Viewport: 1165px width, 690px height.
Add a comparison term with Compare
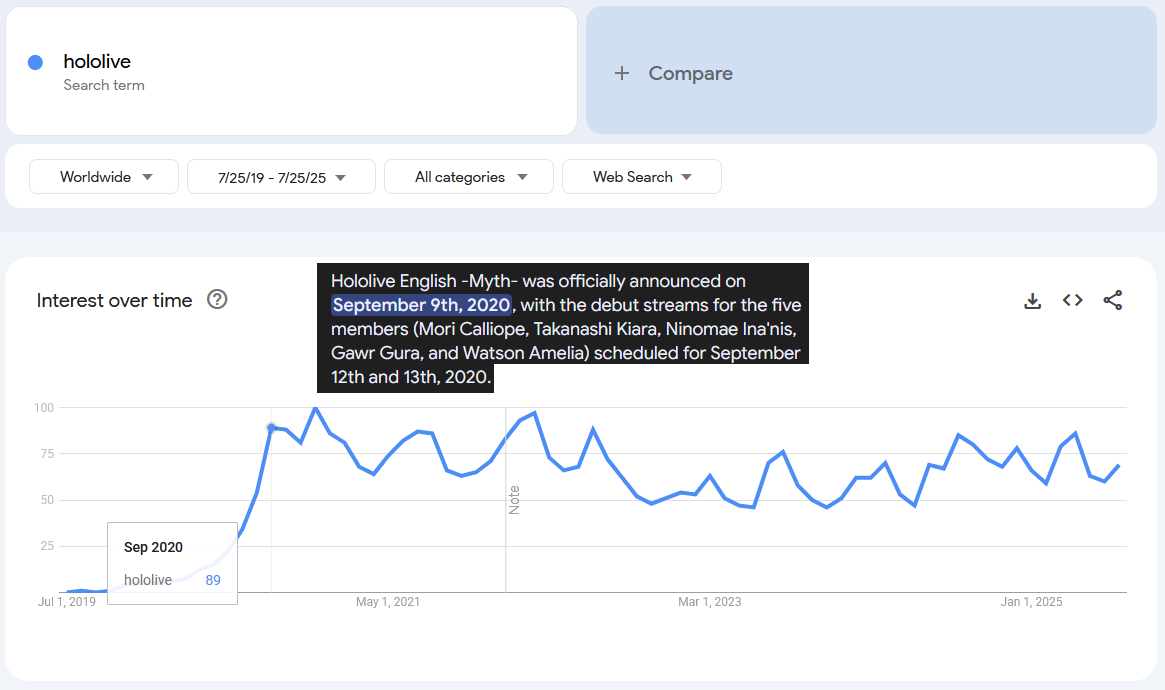690,73
